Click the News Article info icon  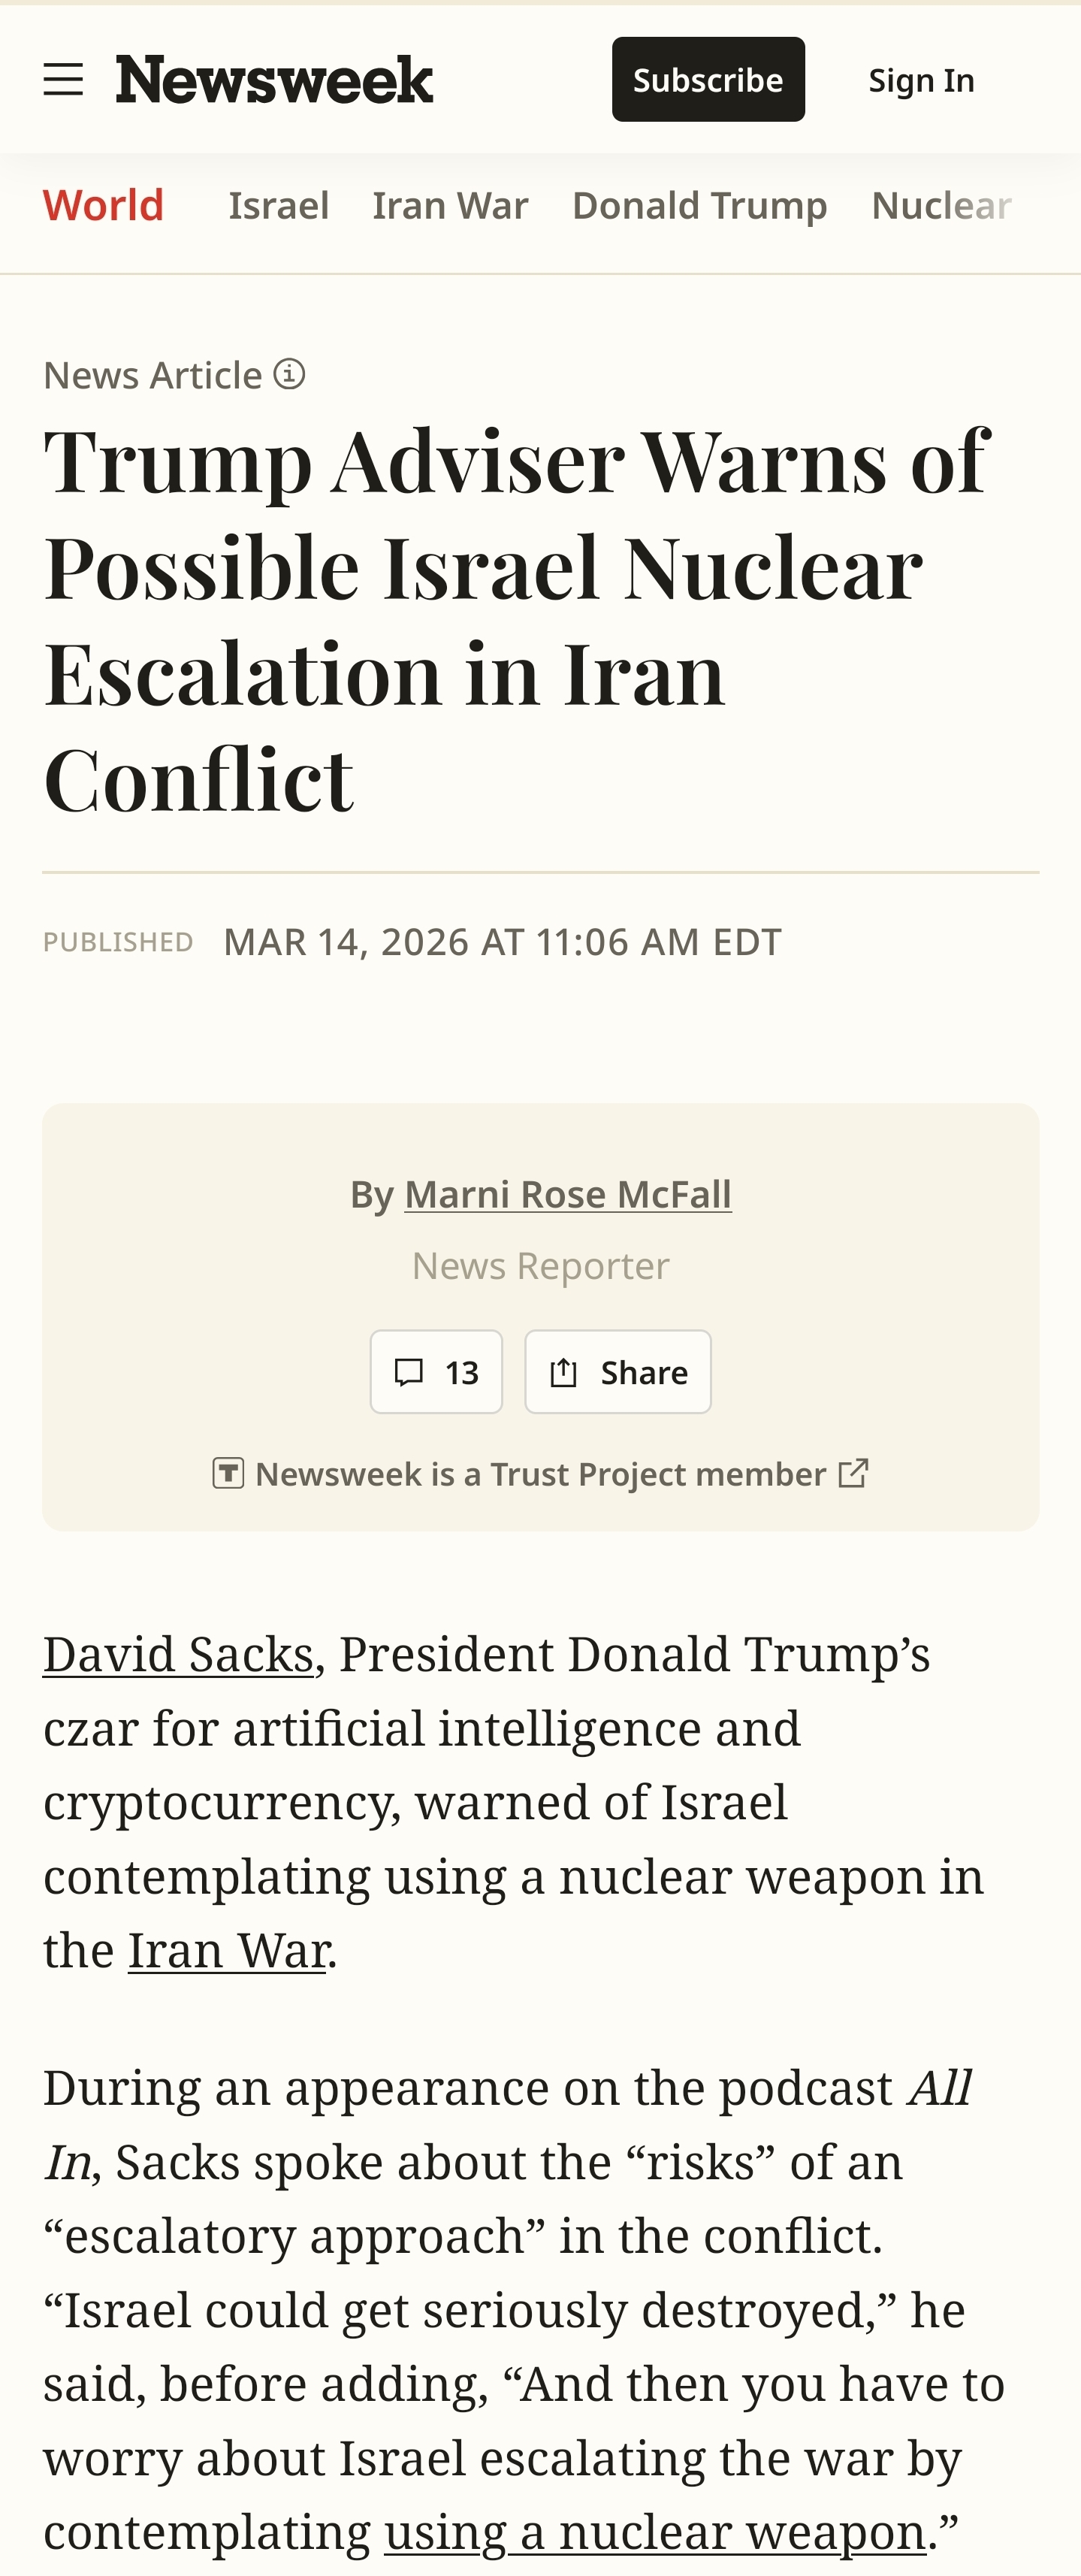(289, 374)
